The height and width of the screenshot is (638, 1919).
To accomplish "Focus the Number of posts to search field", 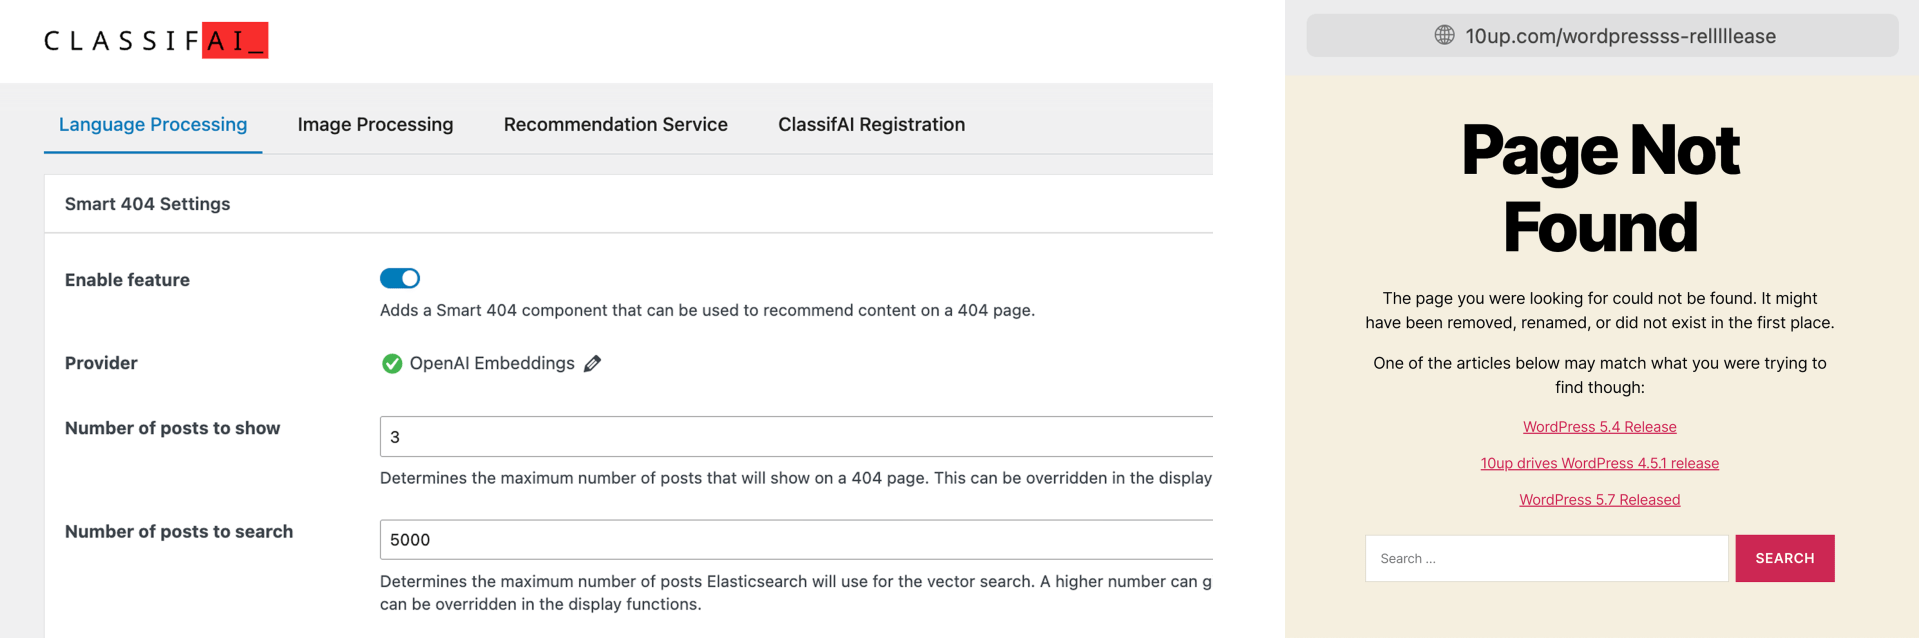I will 796,540.
